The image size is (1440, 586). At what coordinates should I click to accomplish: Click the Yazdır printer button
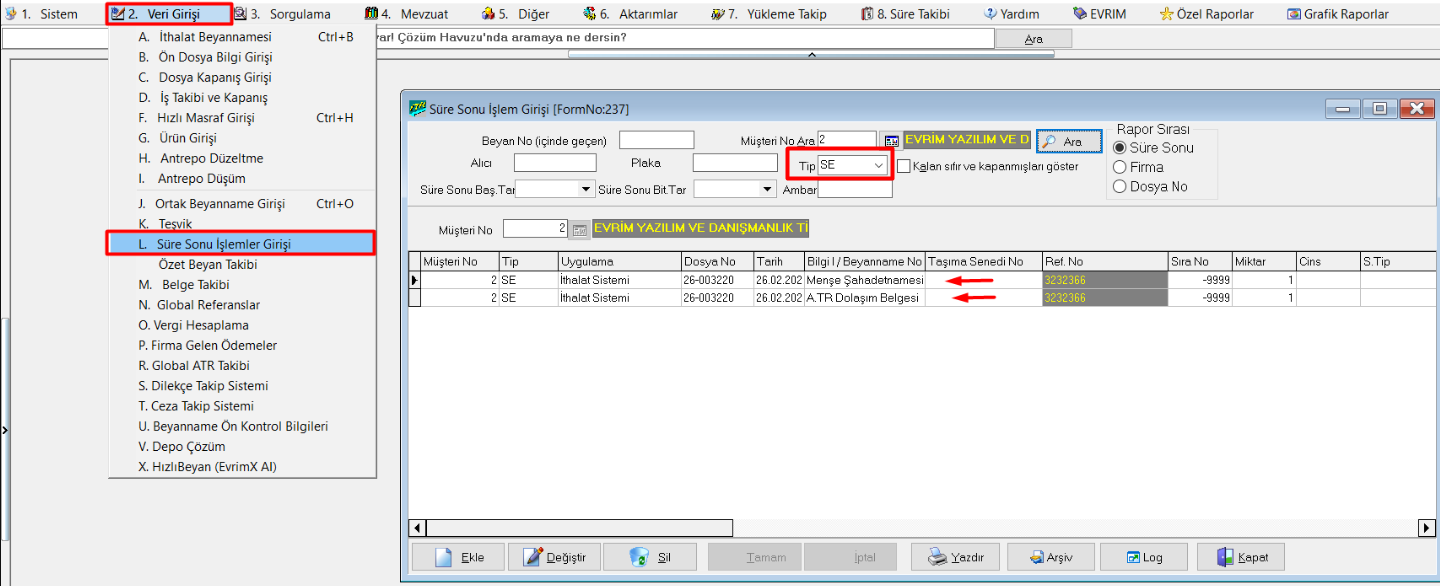(x=956, y=557)
